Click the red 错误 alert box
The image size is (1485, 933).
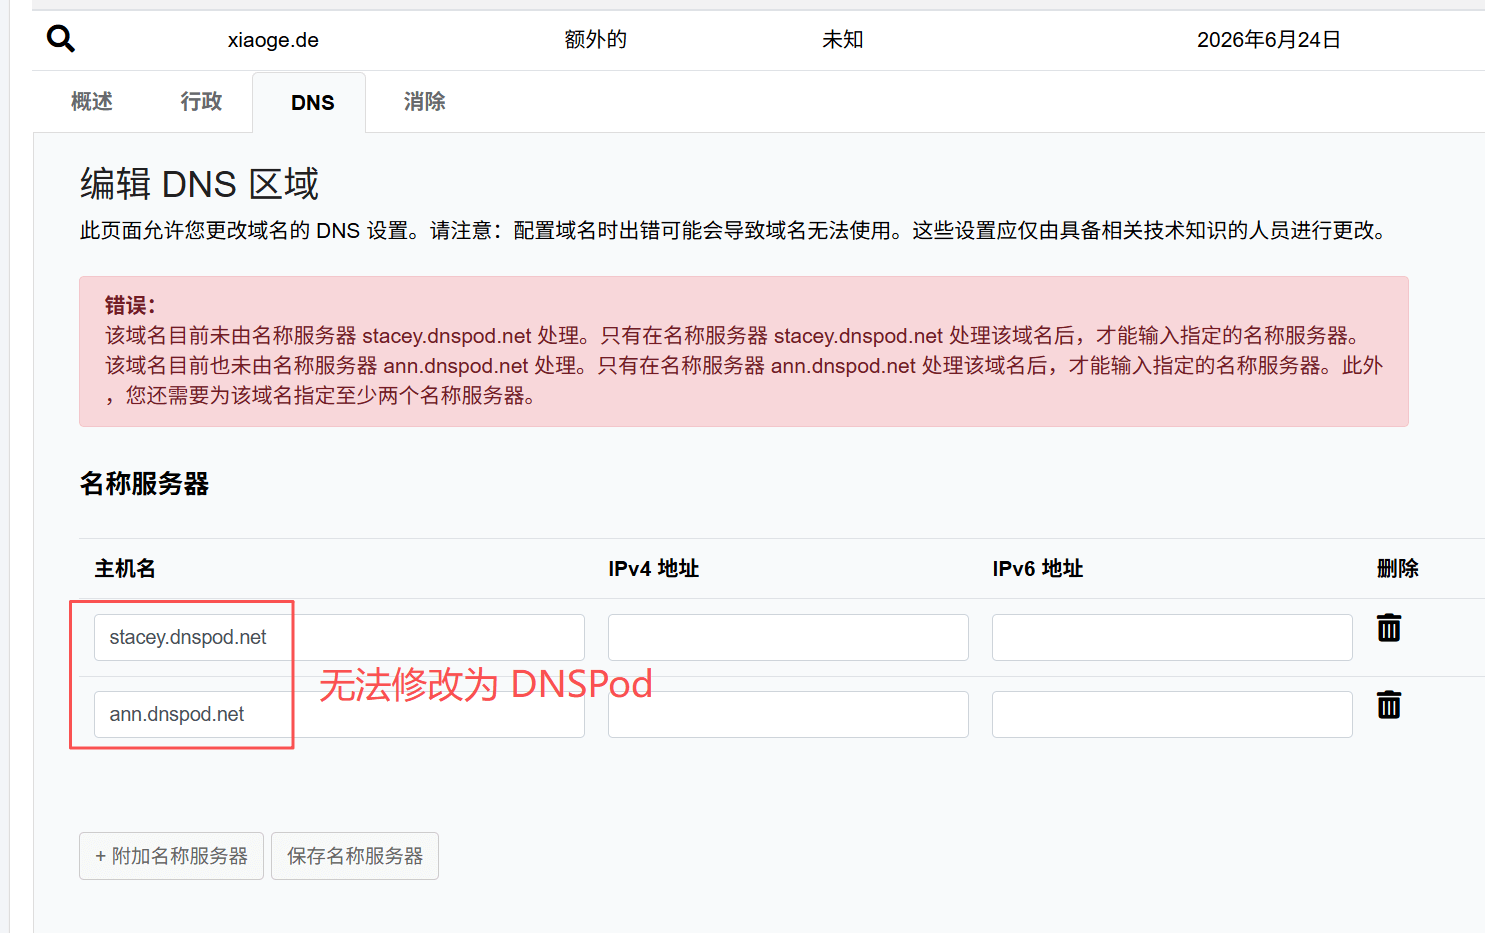[x=743, y=351]
